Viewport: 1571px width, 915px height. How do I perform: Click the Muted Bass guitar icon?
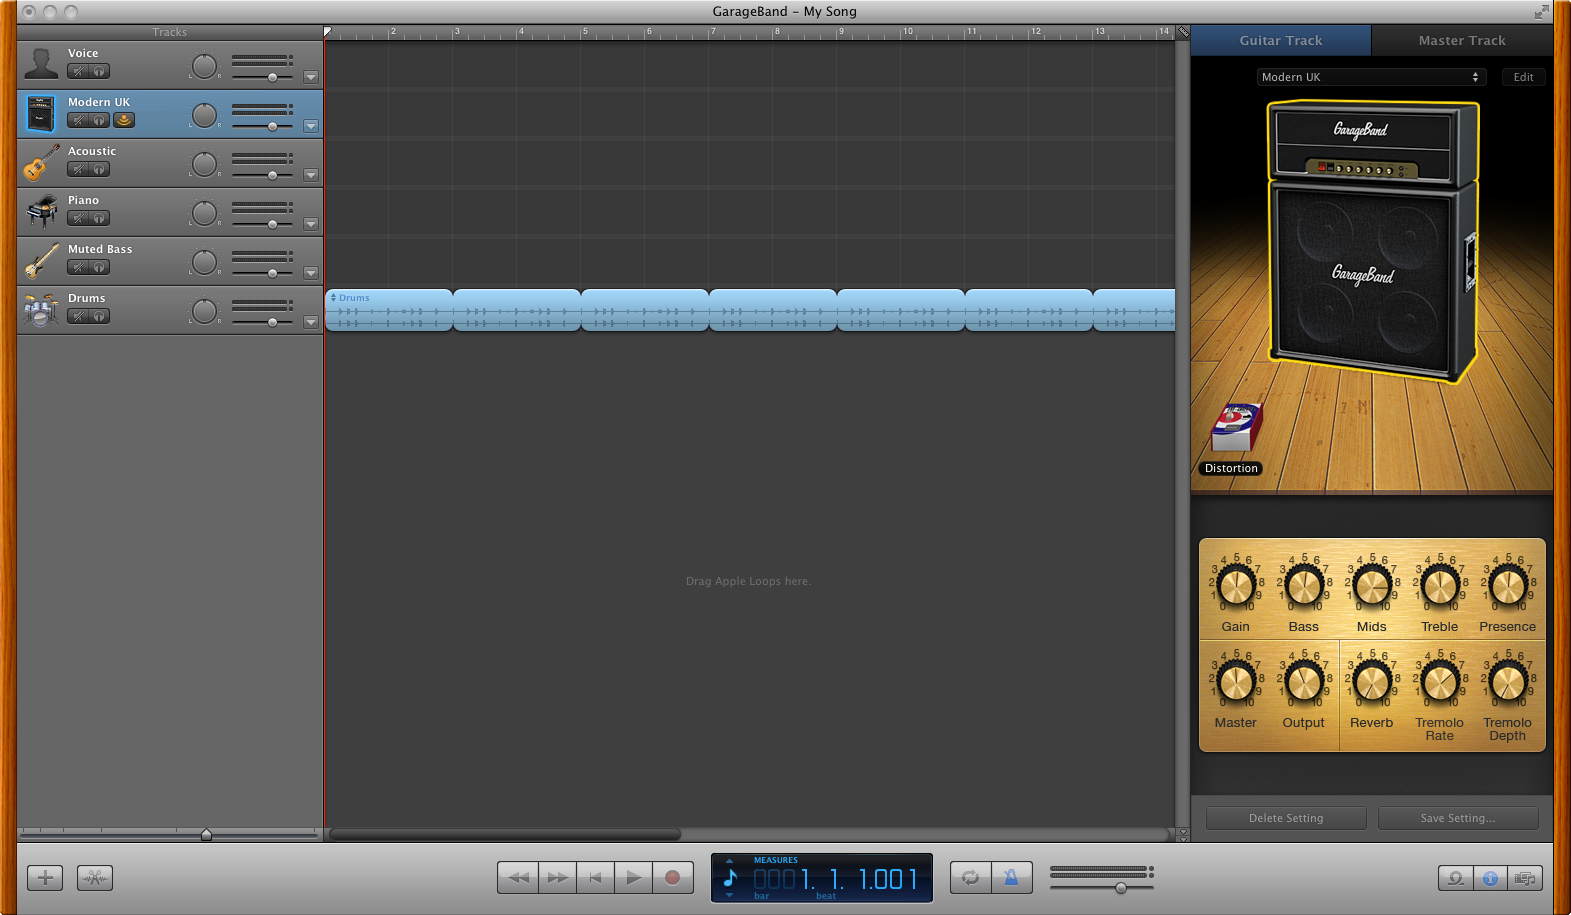(x=41, y=260)
